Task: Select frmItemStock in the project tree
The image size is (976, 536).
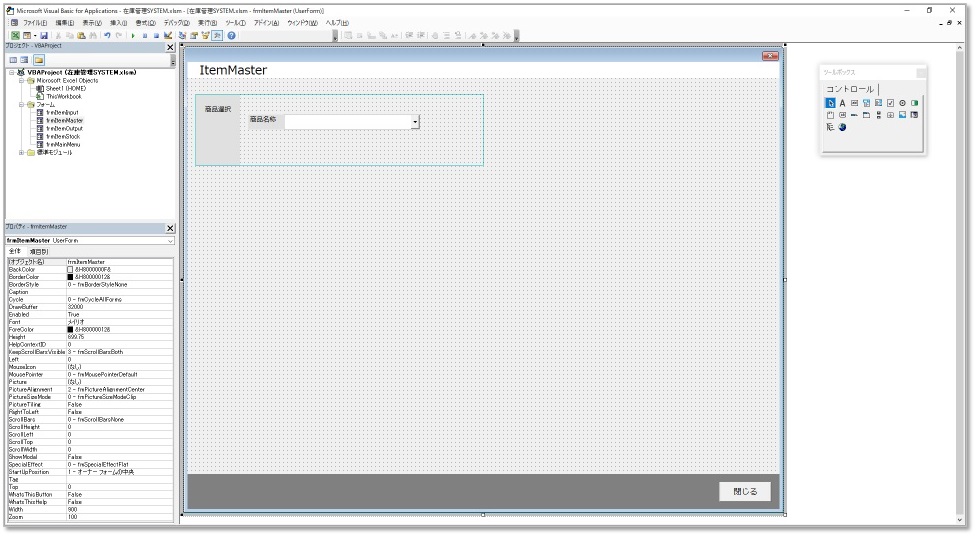Action: point(63,136)
